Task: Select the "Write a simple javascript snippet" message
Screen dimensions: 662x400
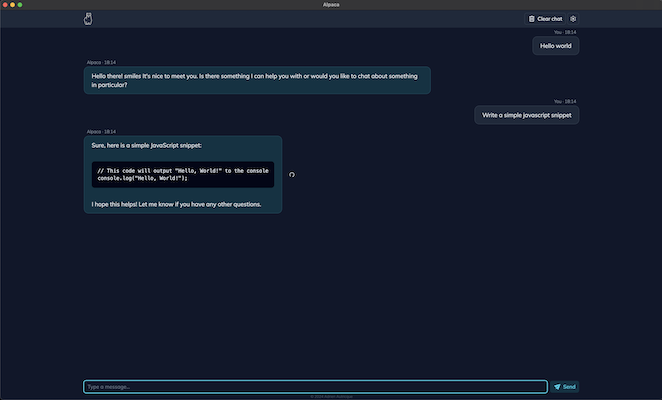Action: 526,115
